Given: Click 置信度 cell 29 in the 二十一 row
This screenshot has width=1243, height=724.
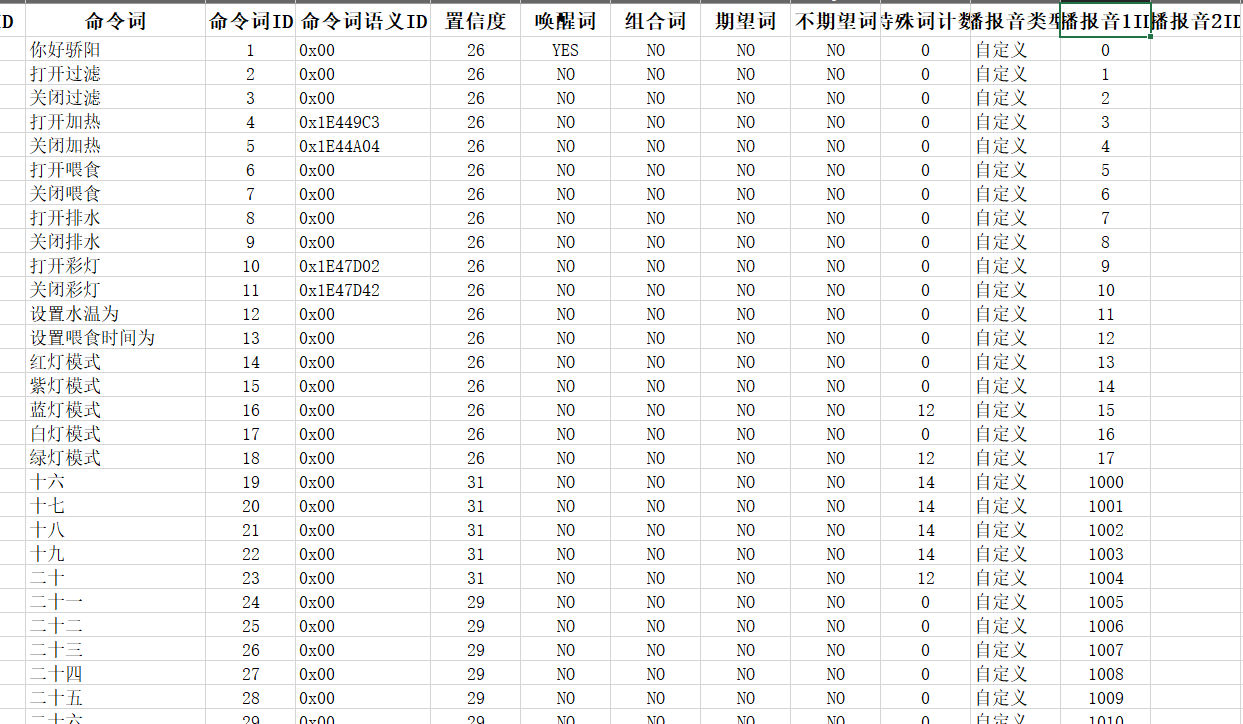Looking at the screenshot, I should (x=476, y=602).
